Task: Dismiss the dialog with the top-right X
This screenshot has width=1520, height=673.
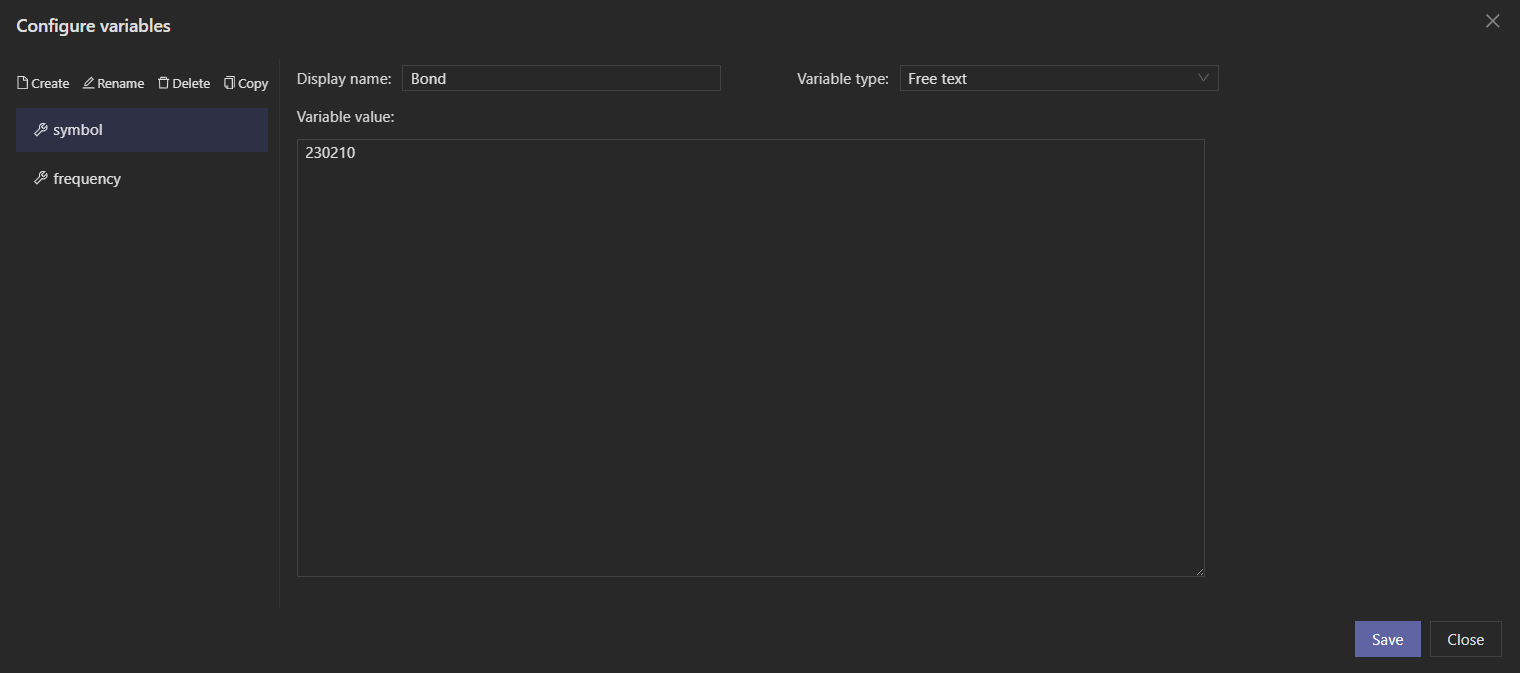Action: coord(1492,21)
